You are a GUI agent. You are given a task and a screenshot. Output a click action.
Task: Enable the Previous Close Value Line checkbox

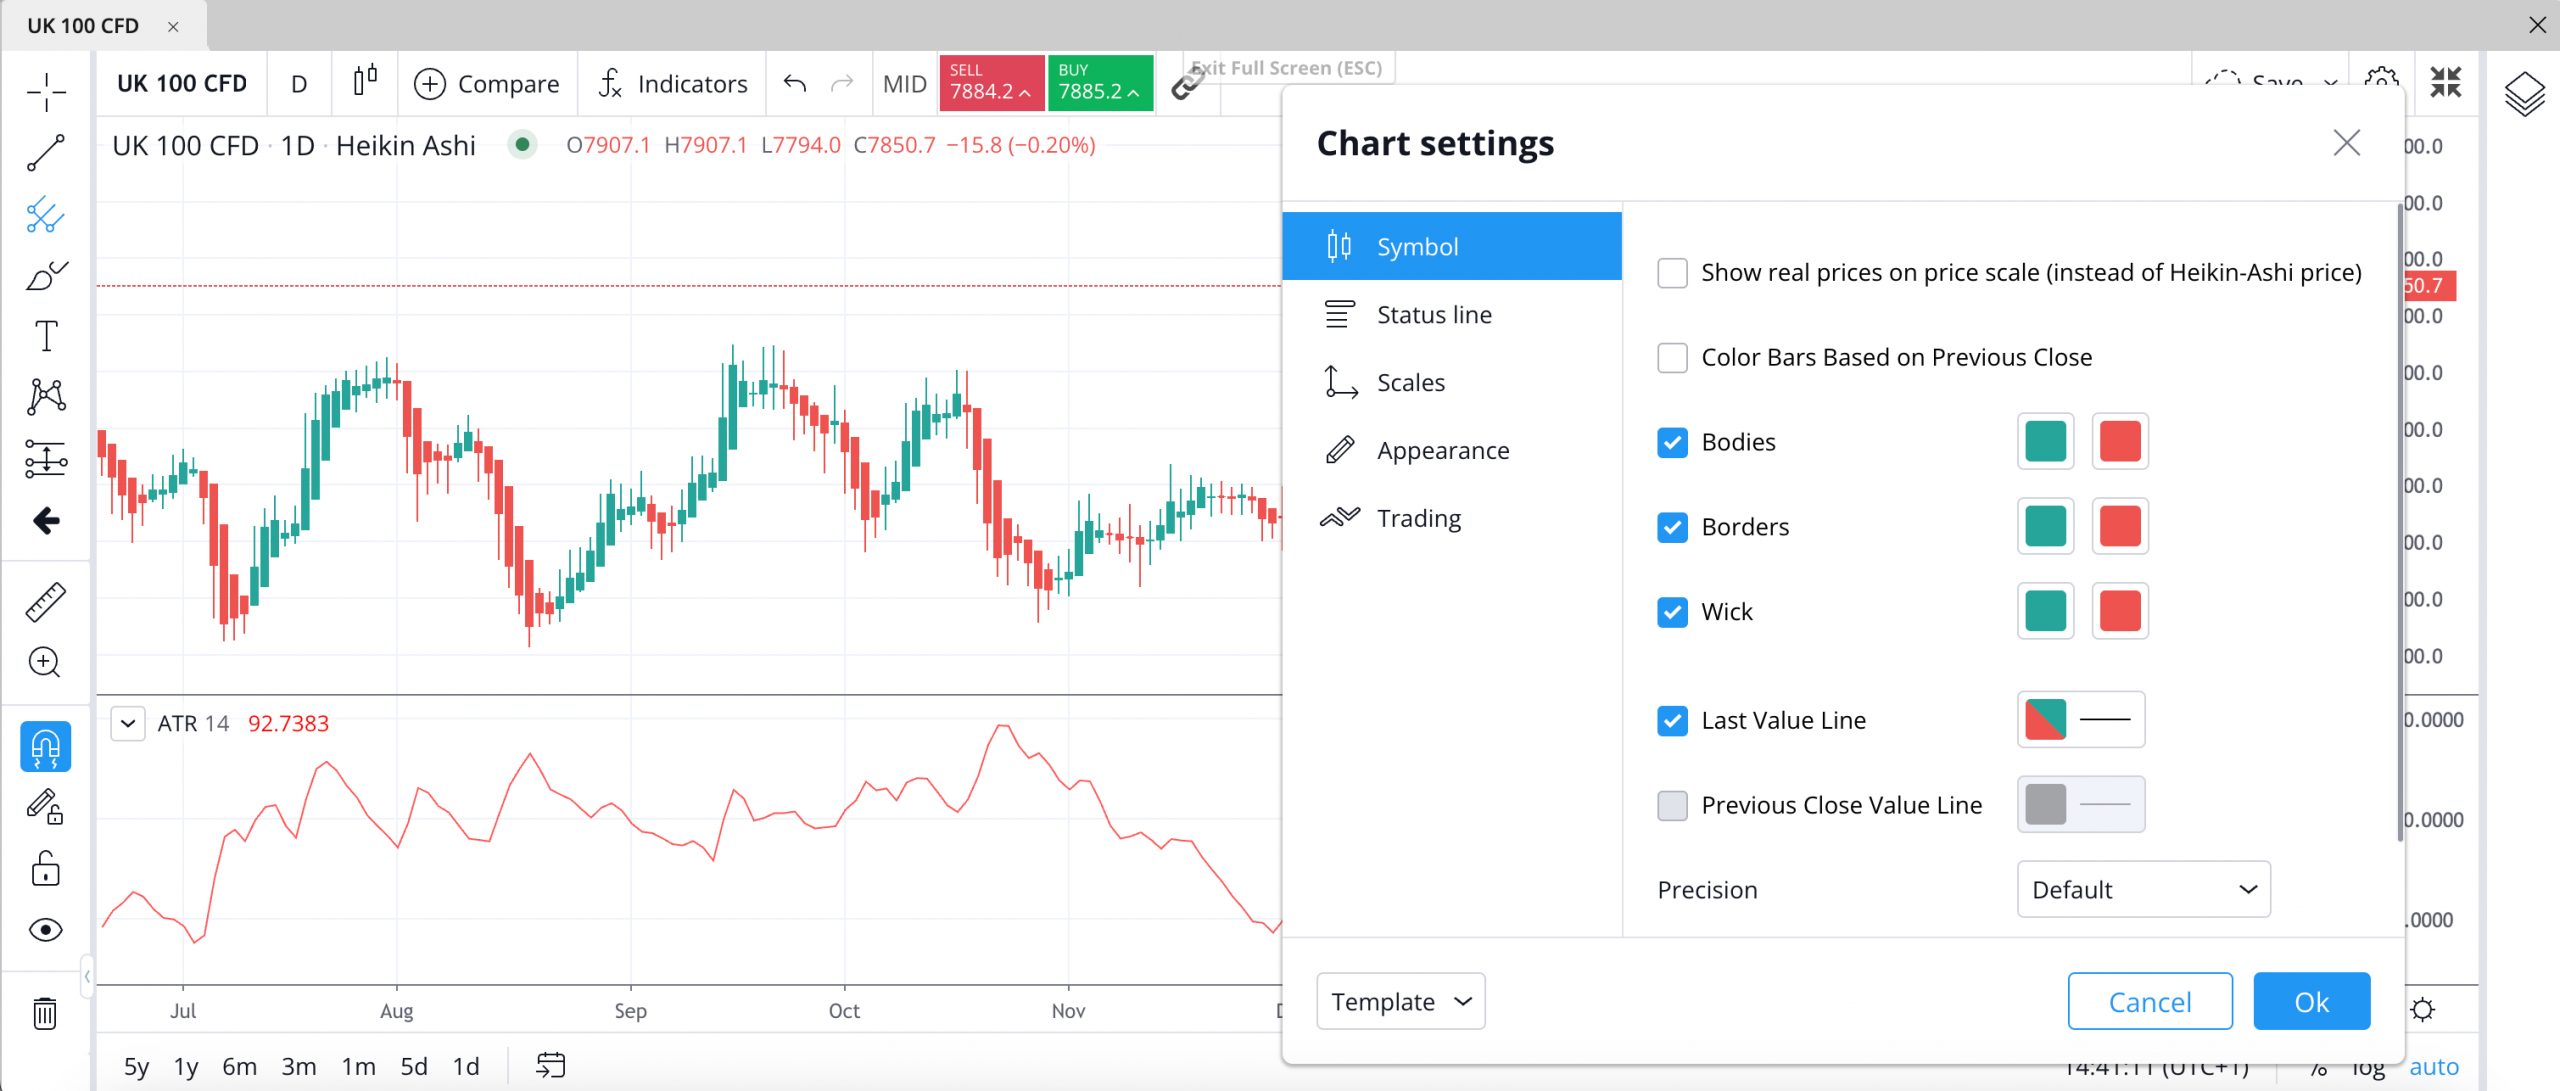point(1672,805)
